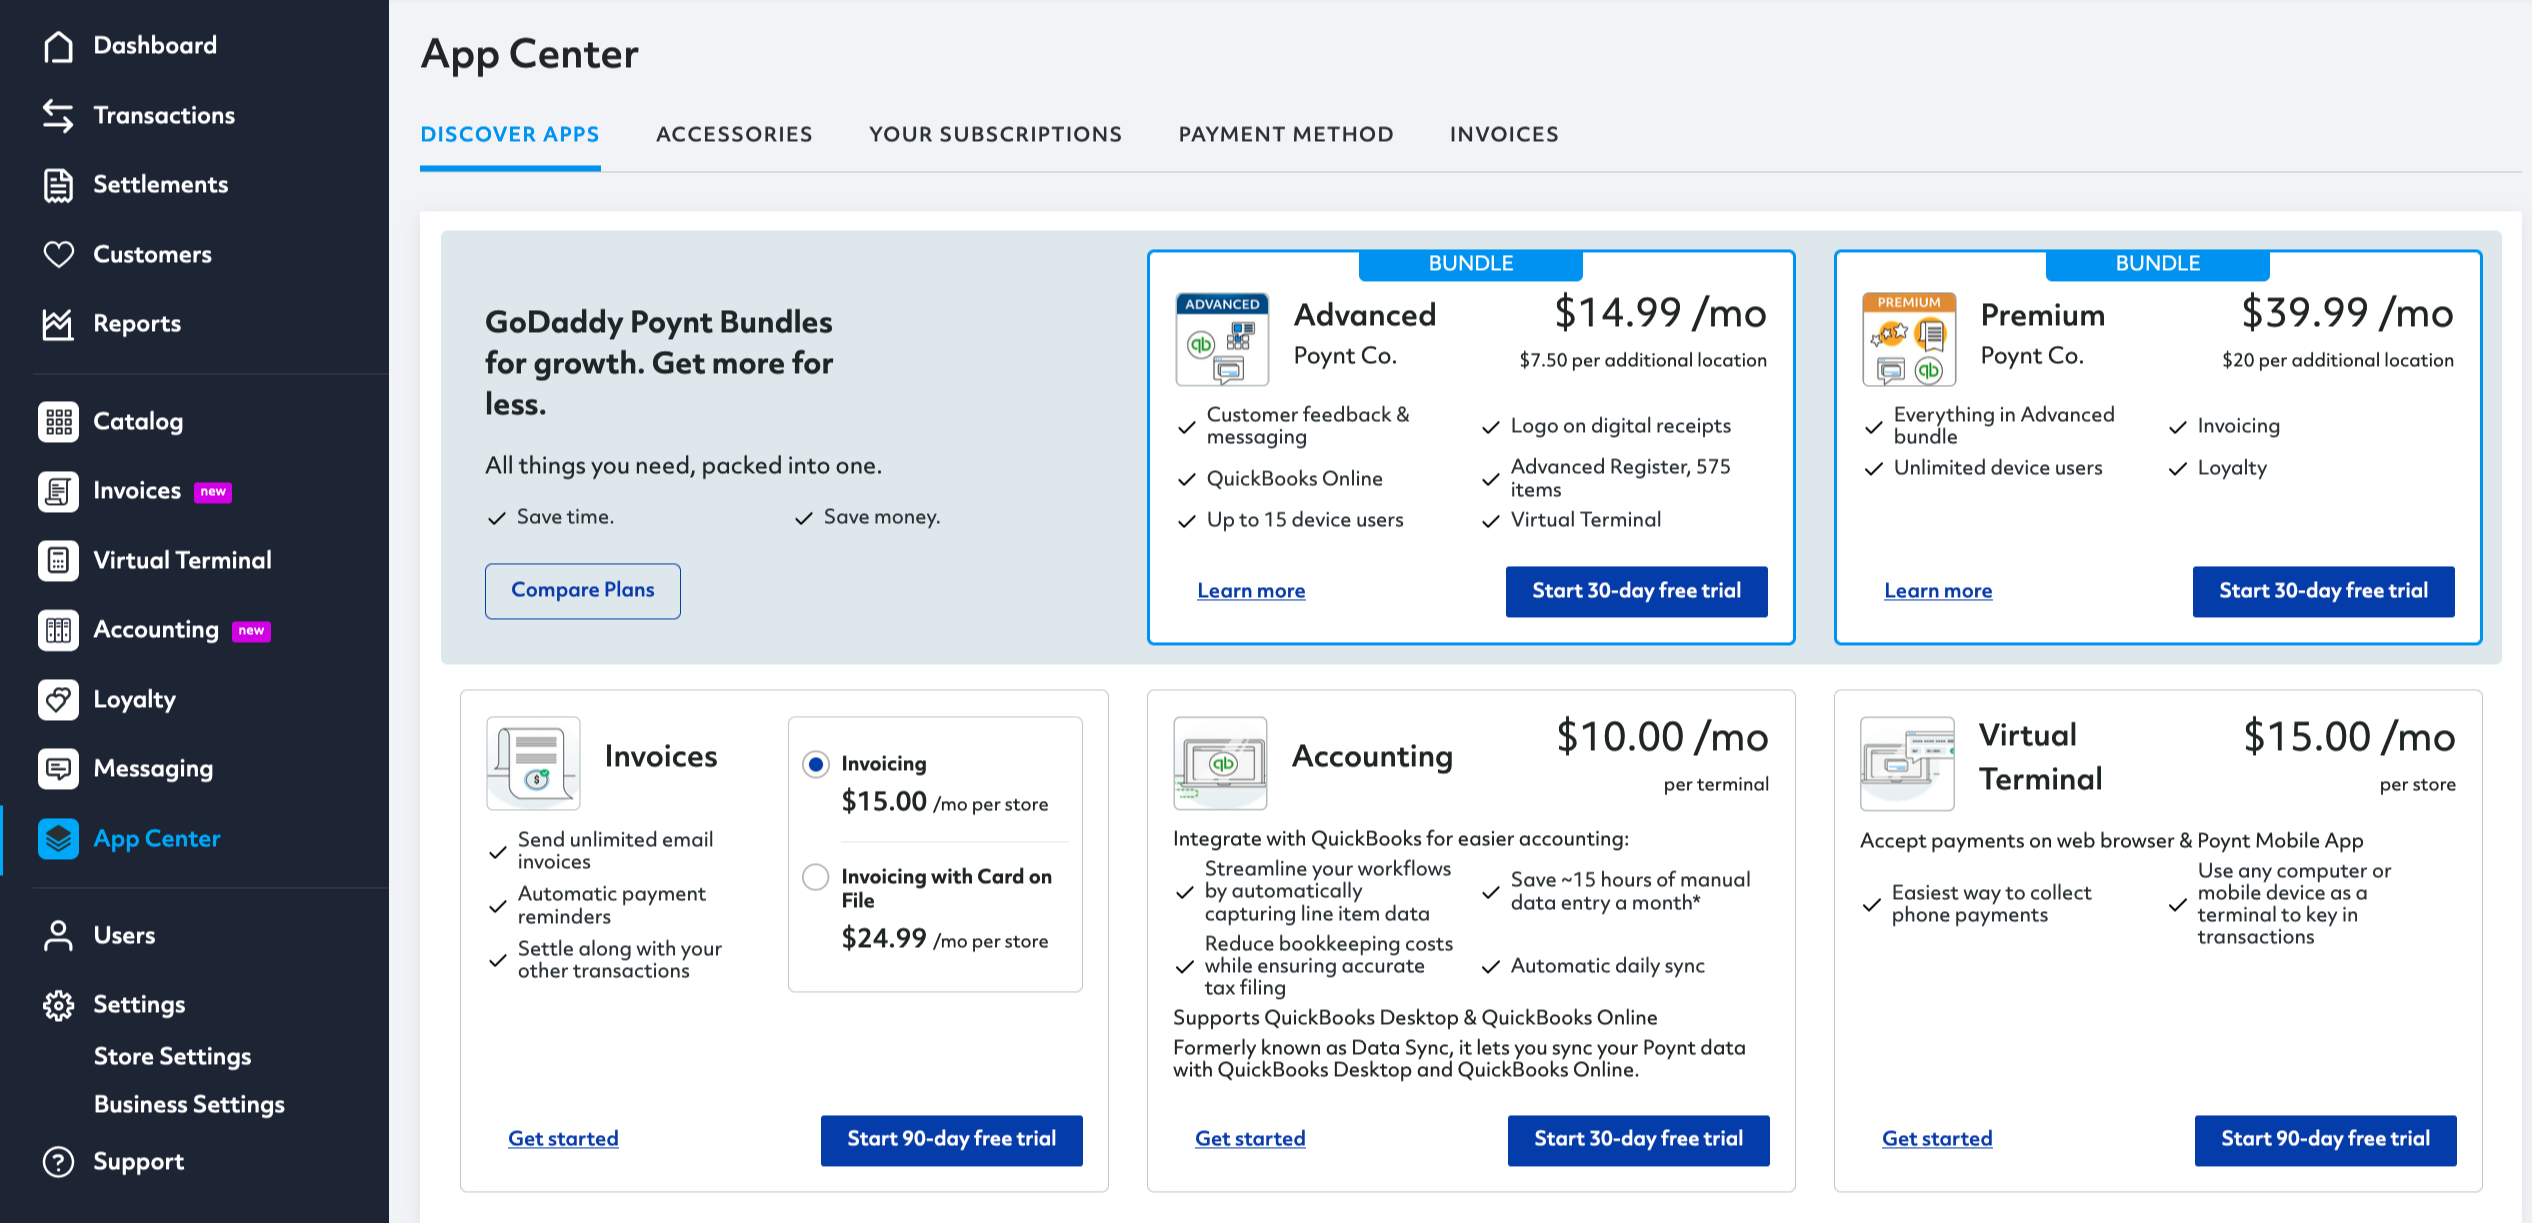Switch to the Discover Apps tab

(x=510, y=135)
